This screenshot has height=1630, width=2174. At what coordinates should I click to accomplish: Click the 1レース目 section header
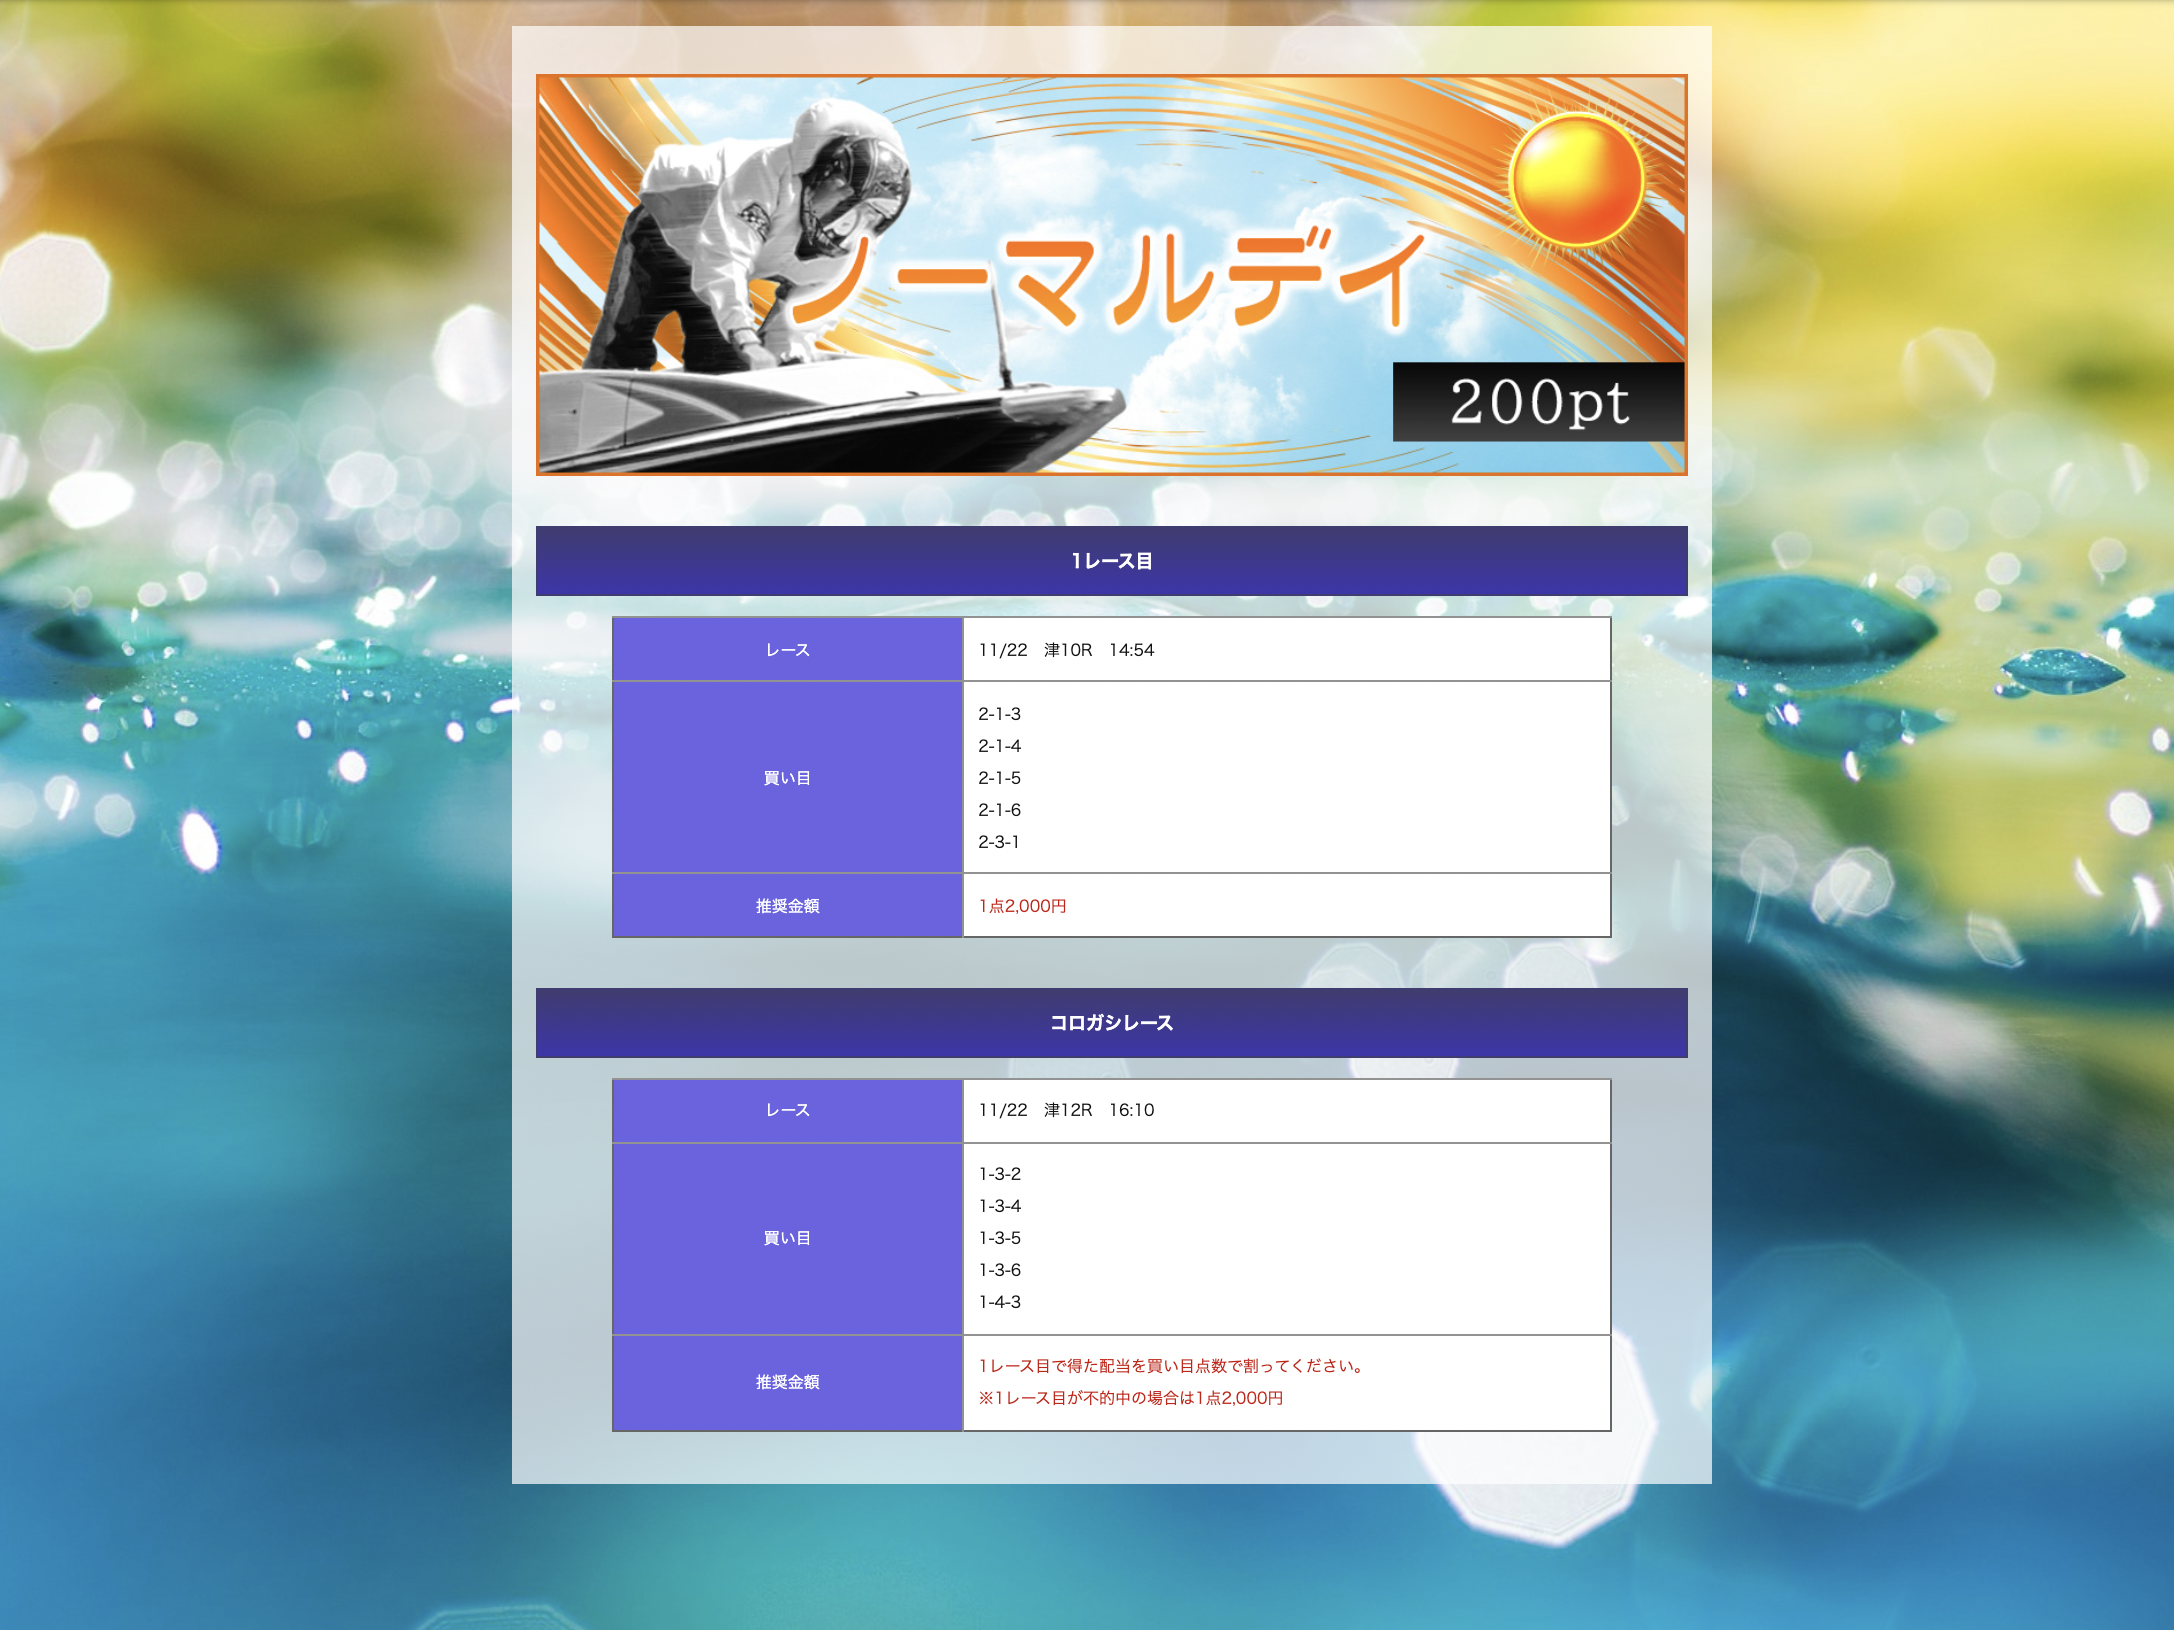1111,561
